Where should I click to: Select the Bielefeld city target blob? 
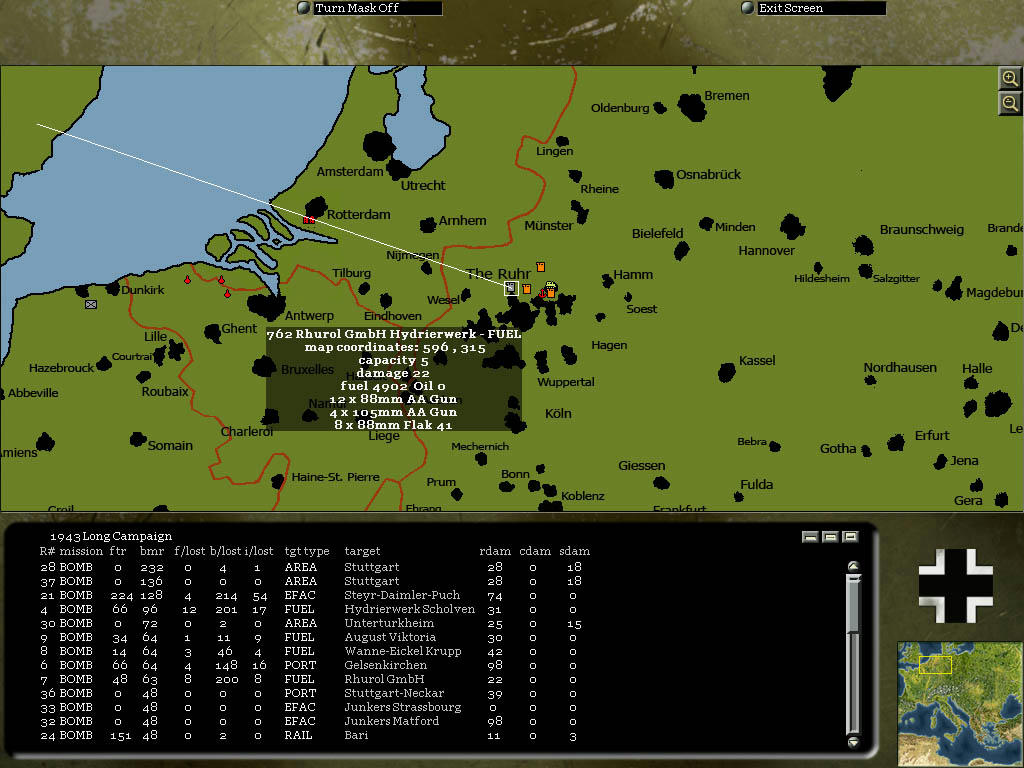click(x=682, y=251)
